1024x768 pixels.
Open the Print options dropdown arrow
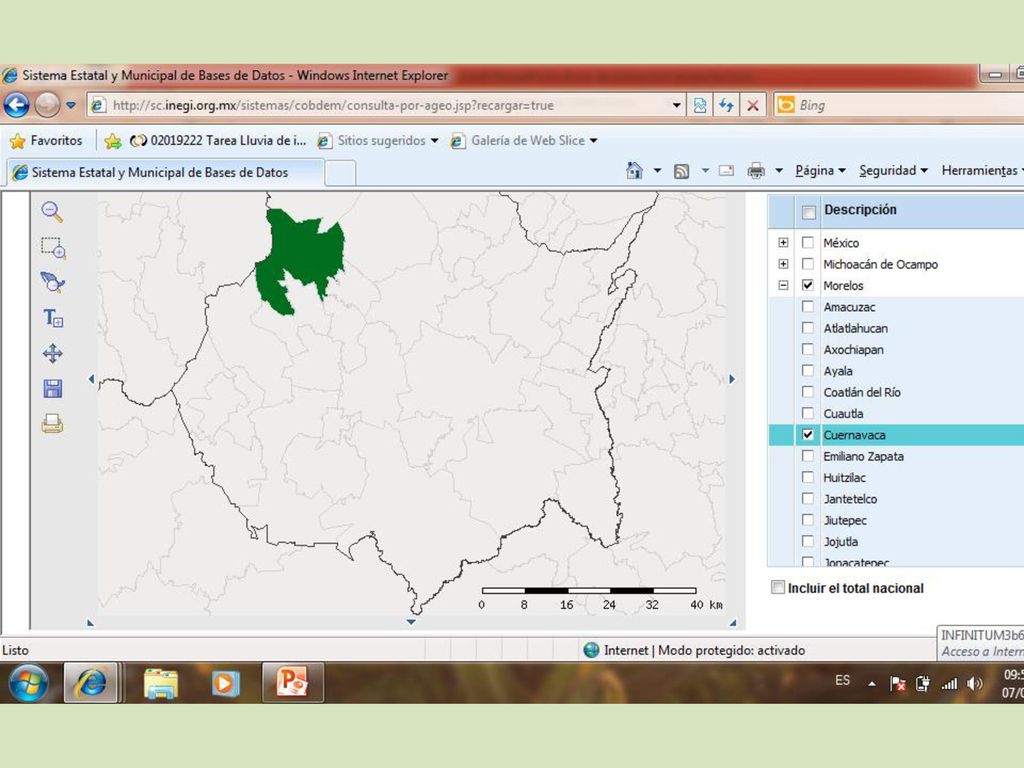pos(778,171)
